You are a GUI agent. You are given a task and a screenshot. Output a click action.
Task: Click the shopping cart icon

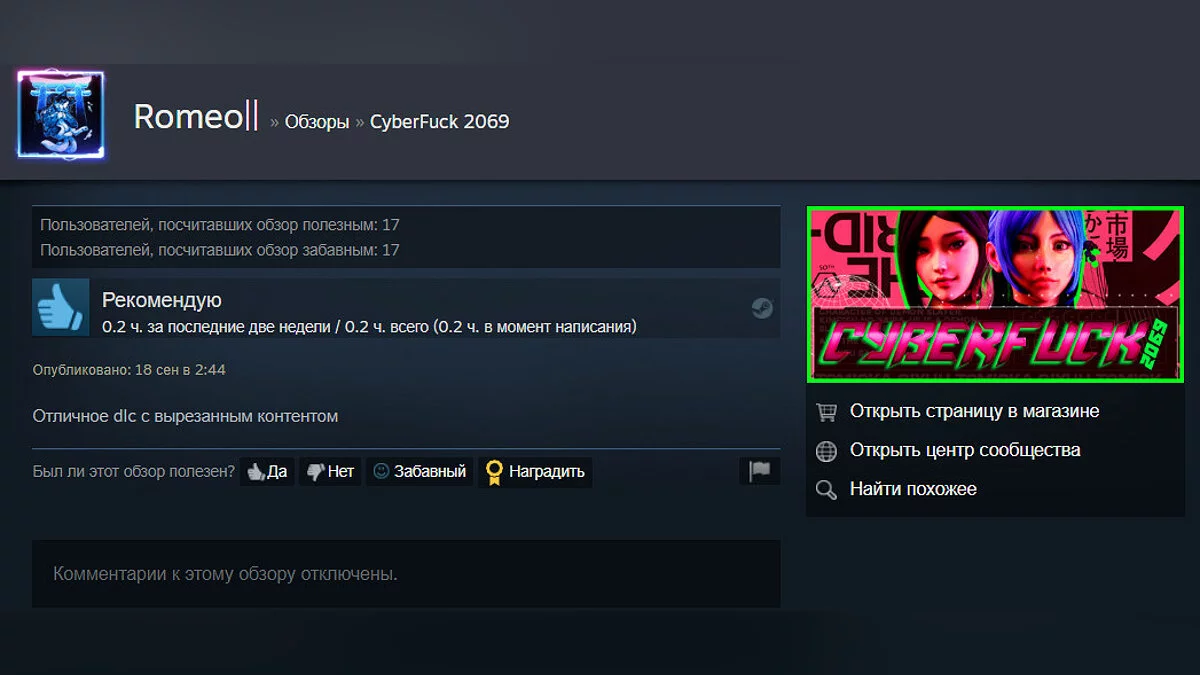(826, 411)
